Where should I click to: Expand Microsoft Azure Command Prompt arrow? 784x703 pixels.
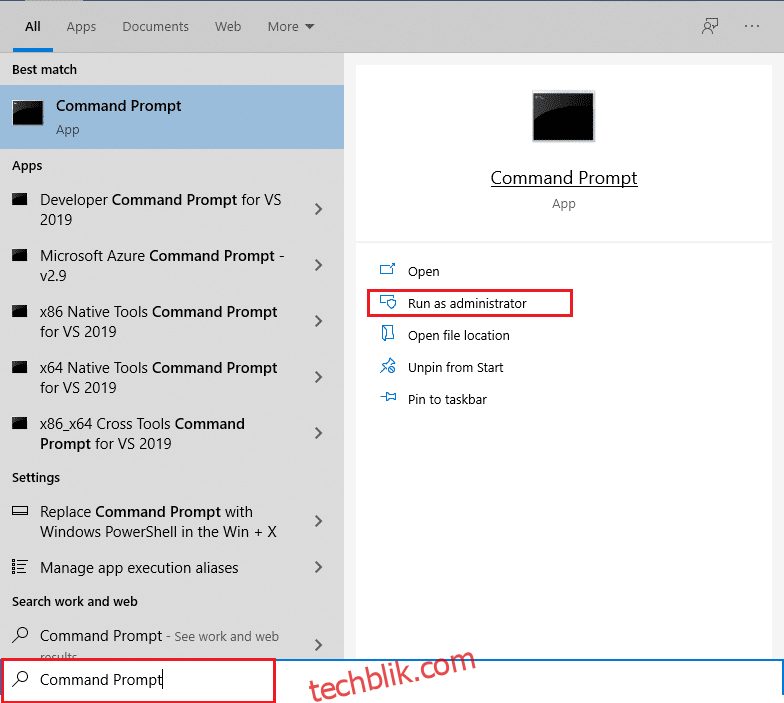[x=318, y=265]
